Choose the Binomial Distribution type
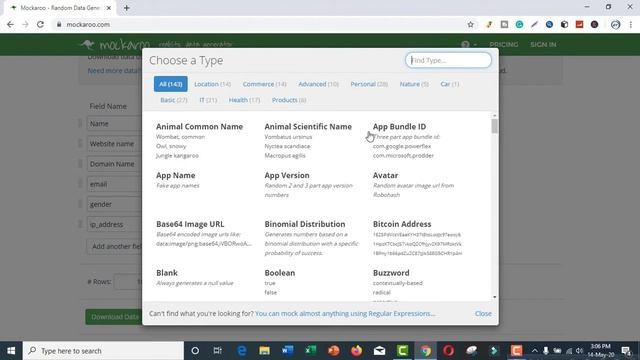The height and width of the screenshot is (360, 640). click(x=304, y=224)
